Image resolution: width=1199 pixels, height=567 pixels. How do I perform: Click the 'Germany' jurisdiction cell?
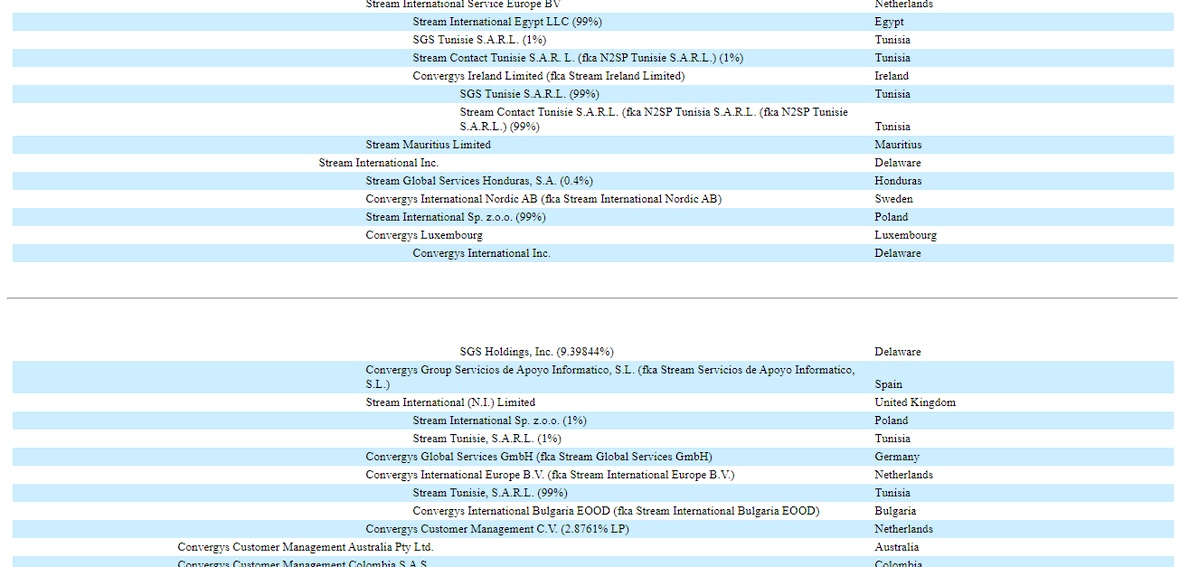tap(897, 457)
